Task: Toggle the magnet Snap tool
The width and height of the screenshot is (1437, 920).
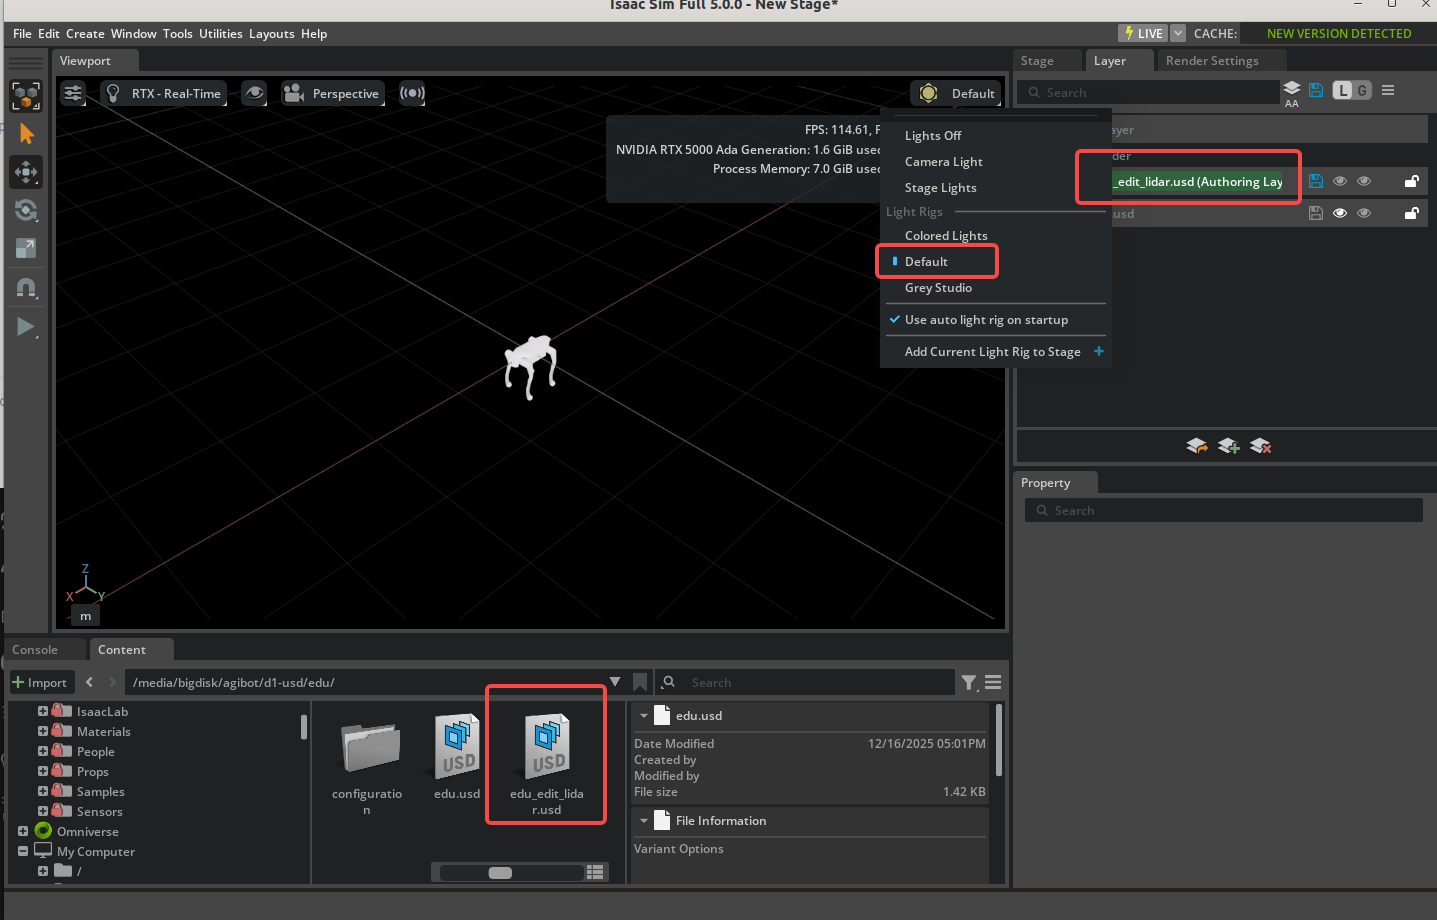Action: point(26,288)
